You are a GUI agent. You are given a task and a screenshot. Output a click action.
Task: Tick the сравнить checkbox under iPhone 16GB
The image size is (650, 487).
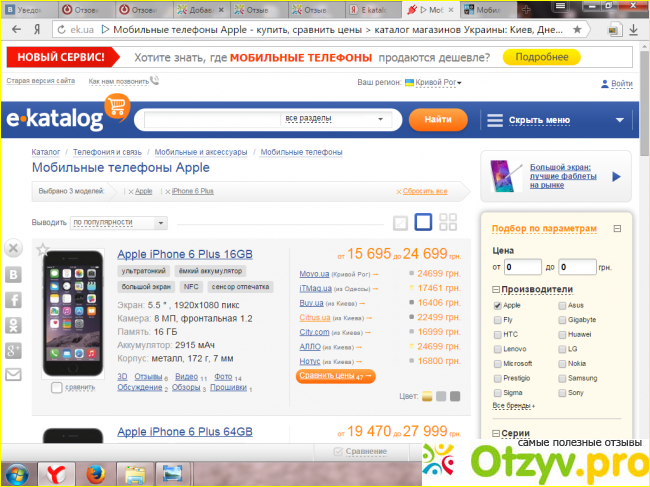(57, 387)
